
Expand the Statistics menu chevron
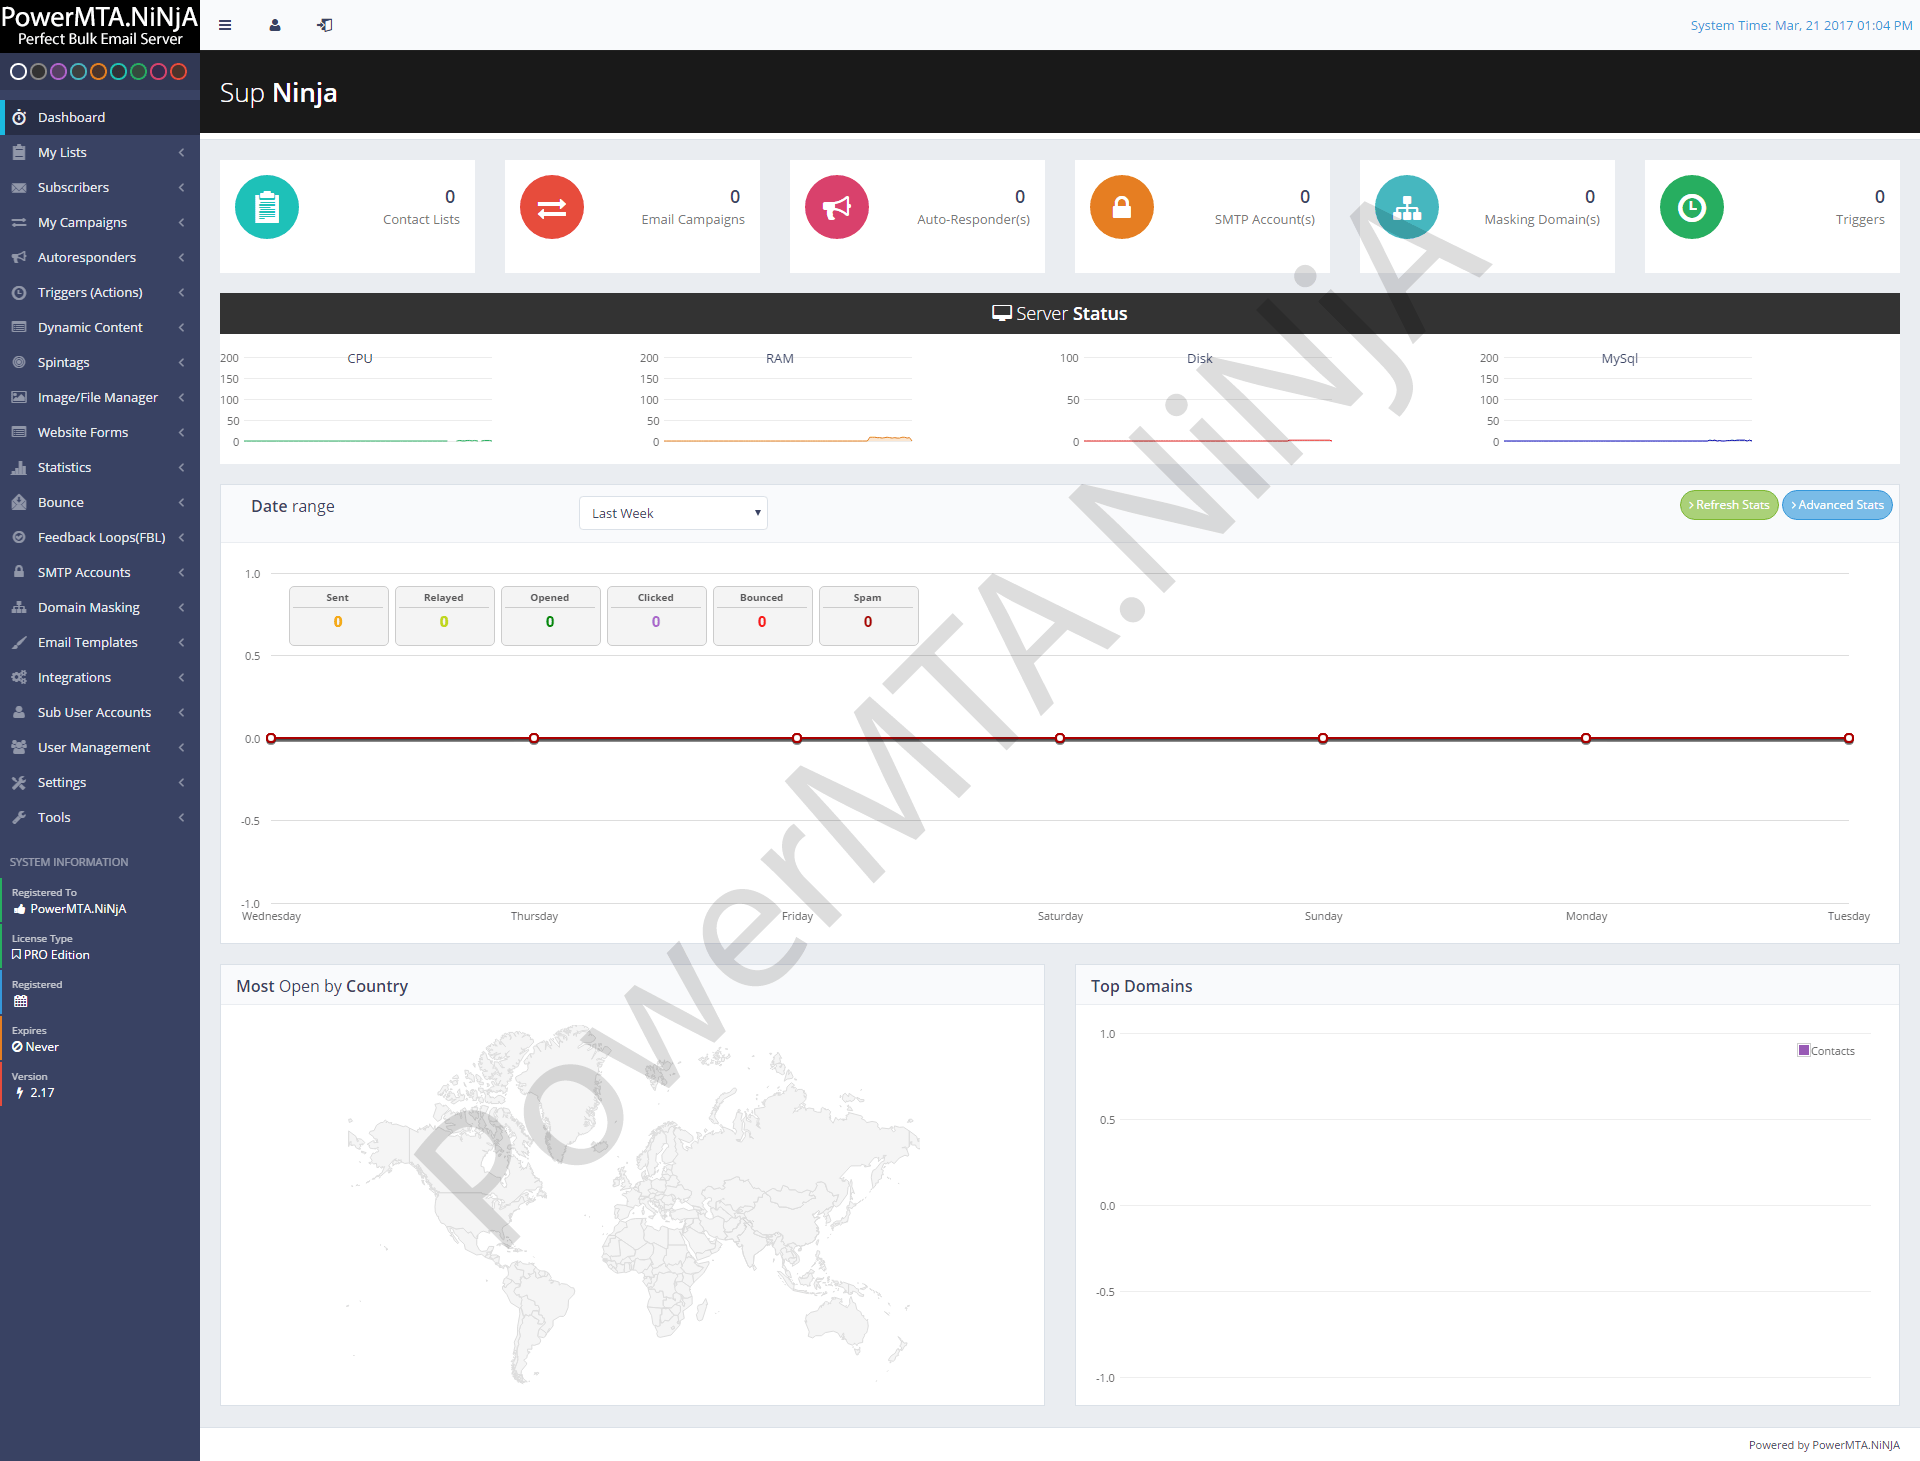point(181,467)
